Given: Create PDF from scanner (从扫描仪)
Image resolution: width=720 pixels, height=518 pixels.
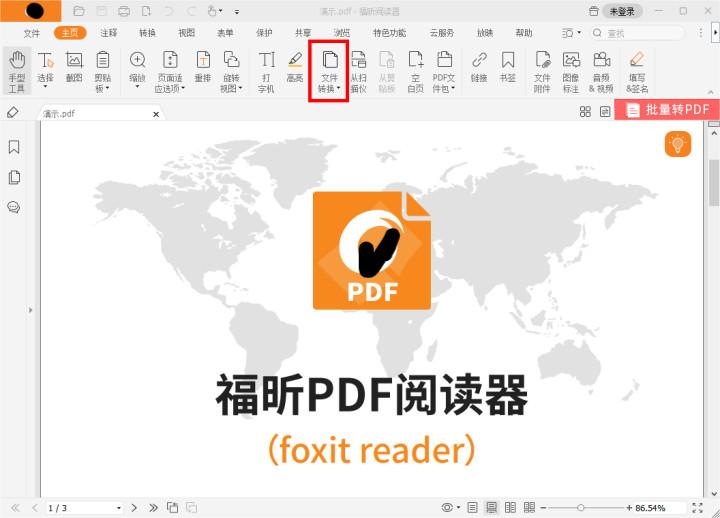Looking at the screenshot, I should (359, 72).
